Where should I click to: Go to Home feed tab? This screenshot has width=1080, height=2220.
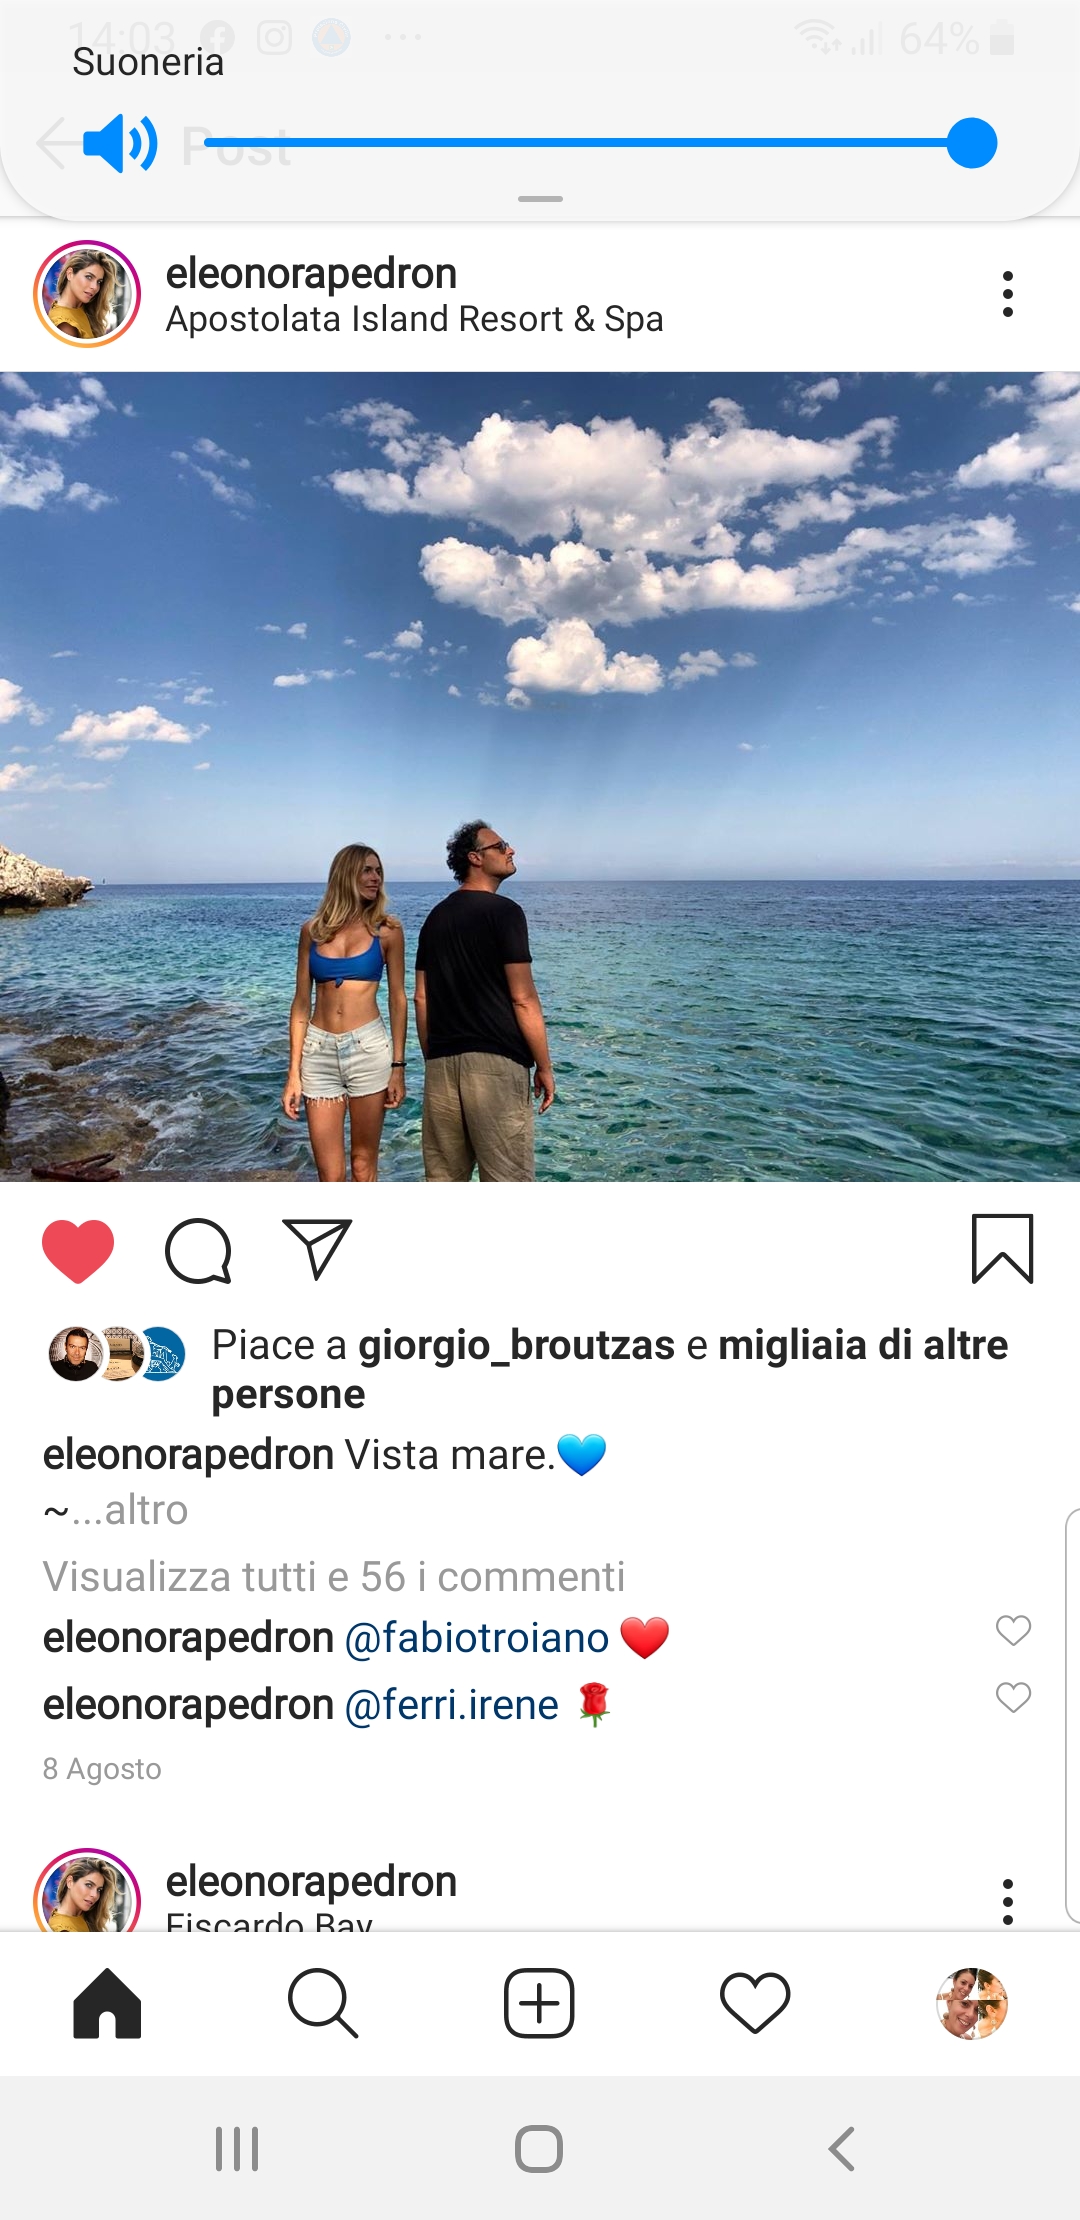pos(107,2003)
